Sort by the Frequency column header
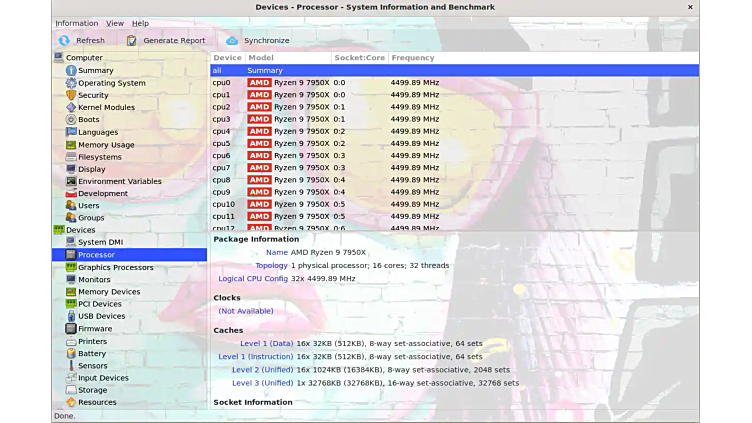 pos(413,58)
